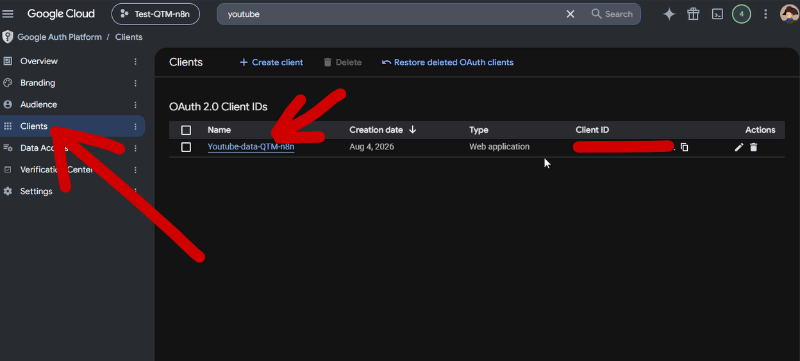The width and height of the screenshot is (800, 361).
Task: Click the Verification Center sidebar icon
Action: click(8, 170)
